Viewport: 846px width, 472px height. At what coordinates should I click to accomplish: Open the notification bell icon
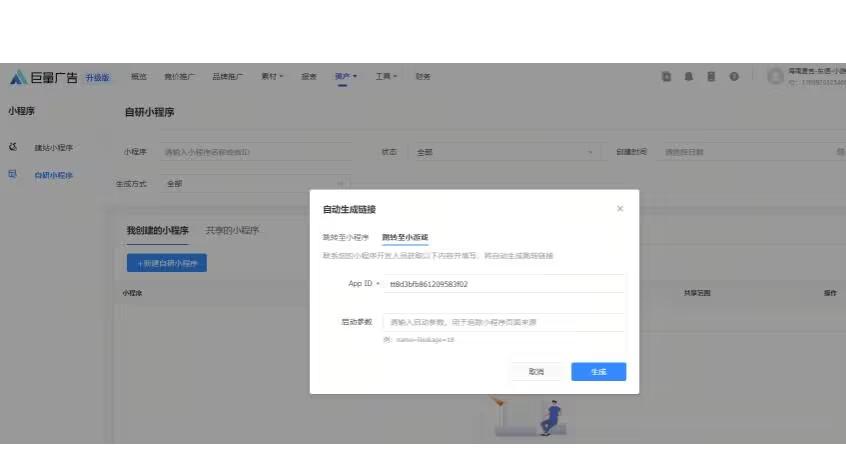click(688, 77)
